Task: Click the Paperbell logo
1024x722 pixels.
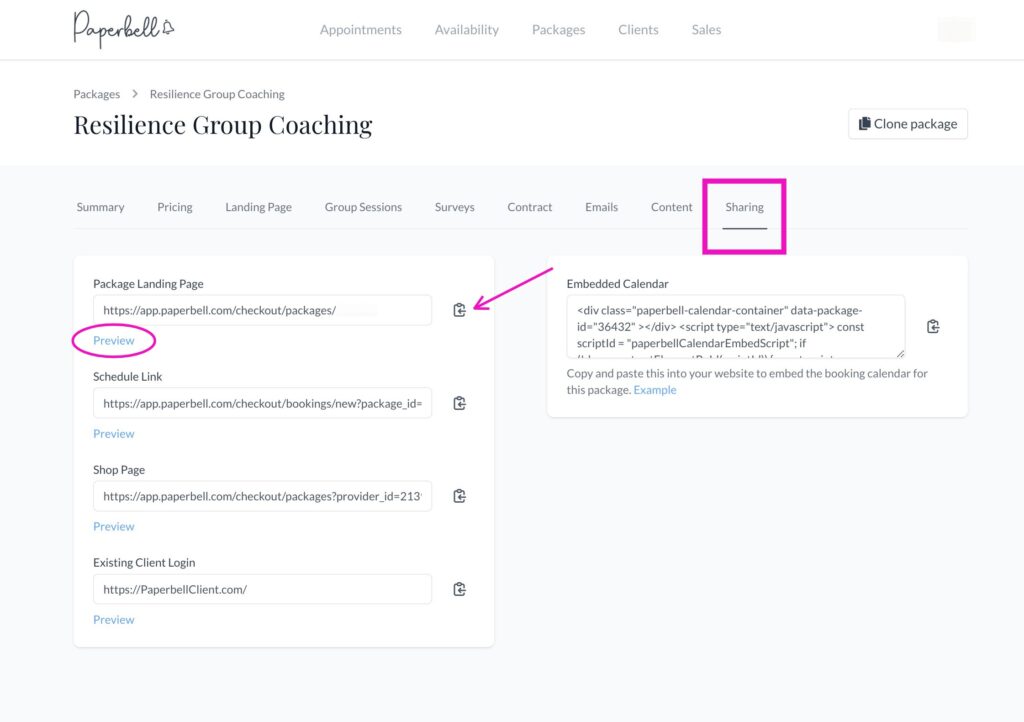Action: pos(123,29)
